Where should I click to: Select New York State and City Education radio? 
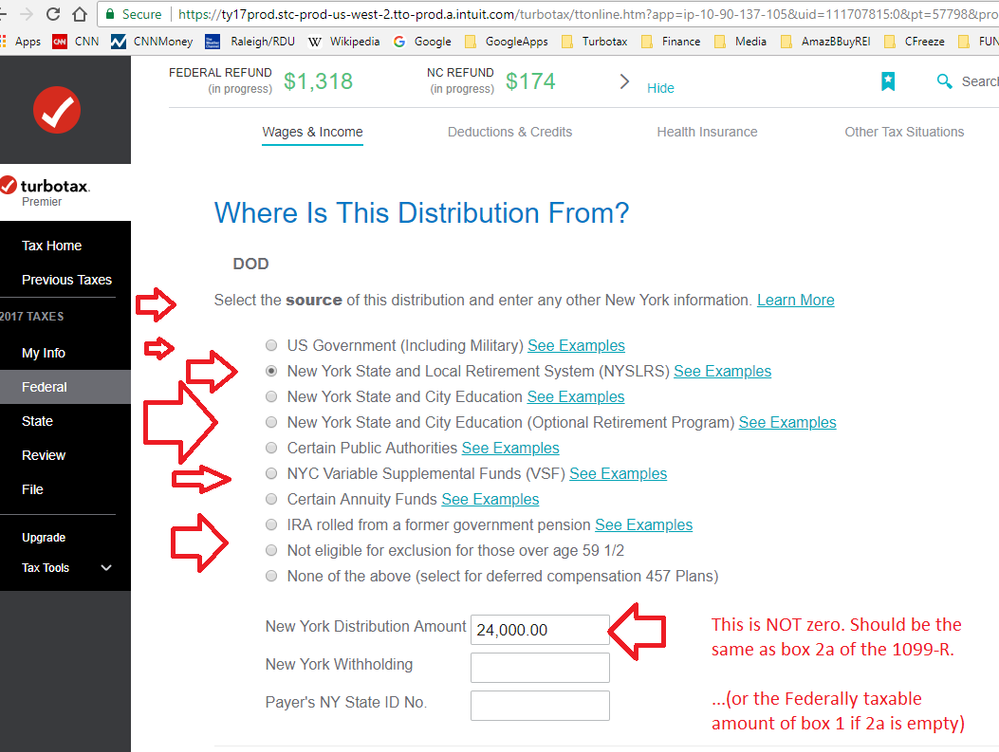271,396
